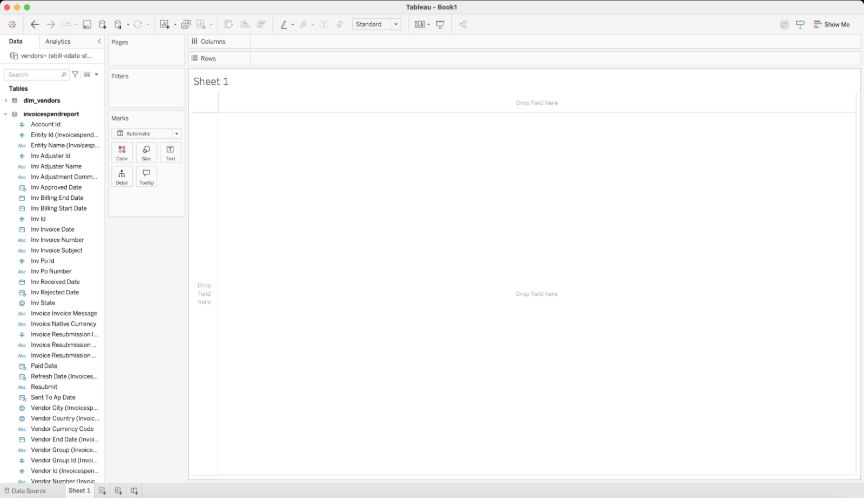Click the Size marks card

point(146,153)
